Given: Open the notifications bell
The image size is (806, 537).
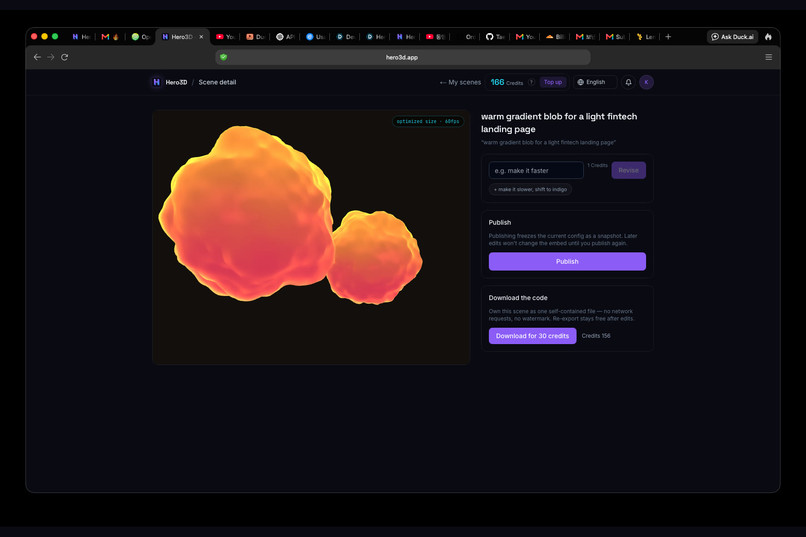Looking at the screenshot, I should click(628, 82).
